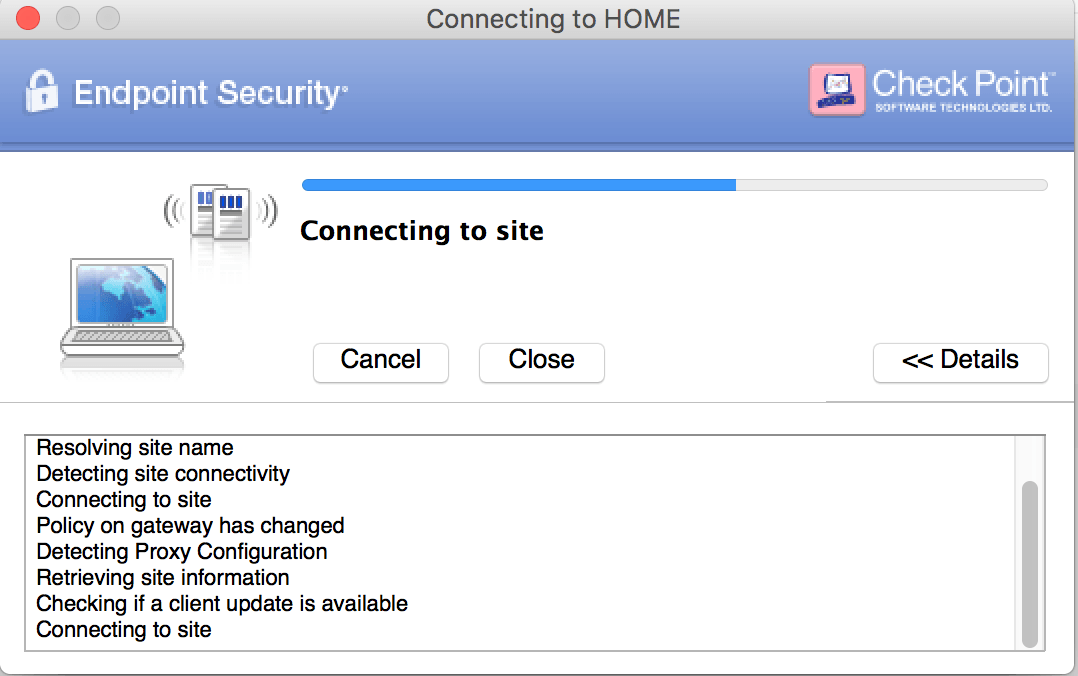
Task: Select 'Detecting site connectivity' log line
Action: point(163,474)
